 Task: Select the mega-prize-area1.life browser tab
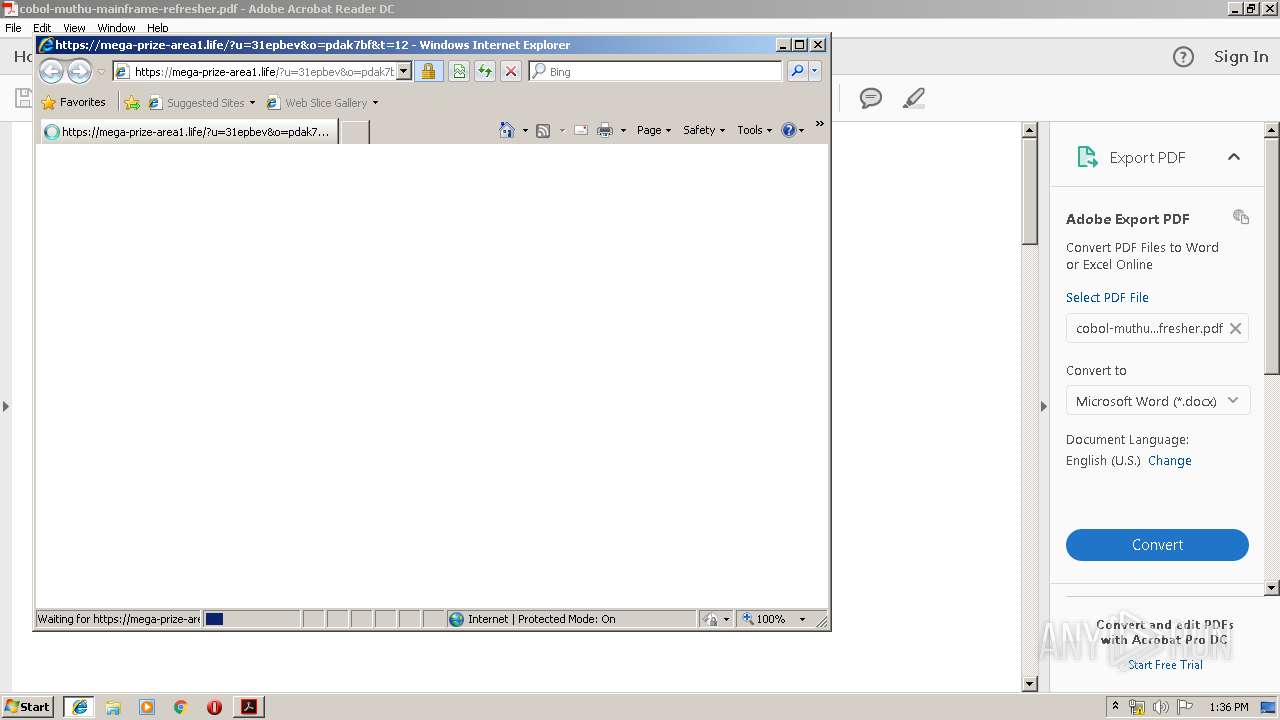coord(188,132)
